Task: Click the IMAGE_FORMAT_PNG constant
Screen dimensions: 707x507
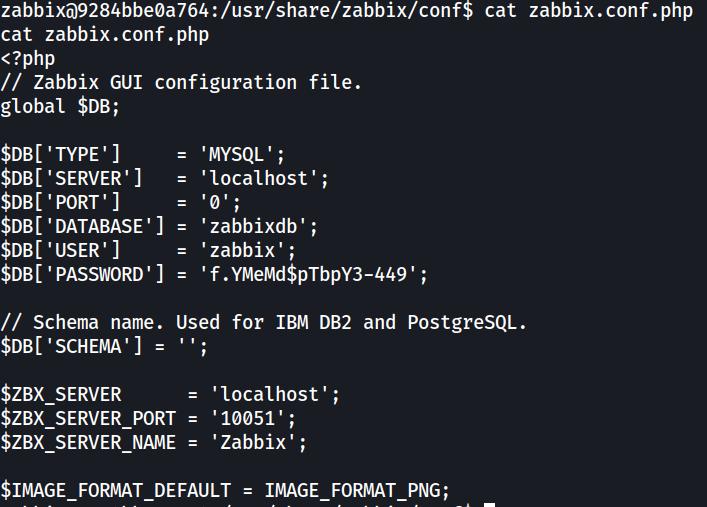Action: [352, 490]
